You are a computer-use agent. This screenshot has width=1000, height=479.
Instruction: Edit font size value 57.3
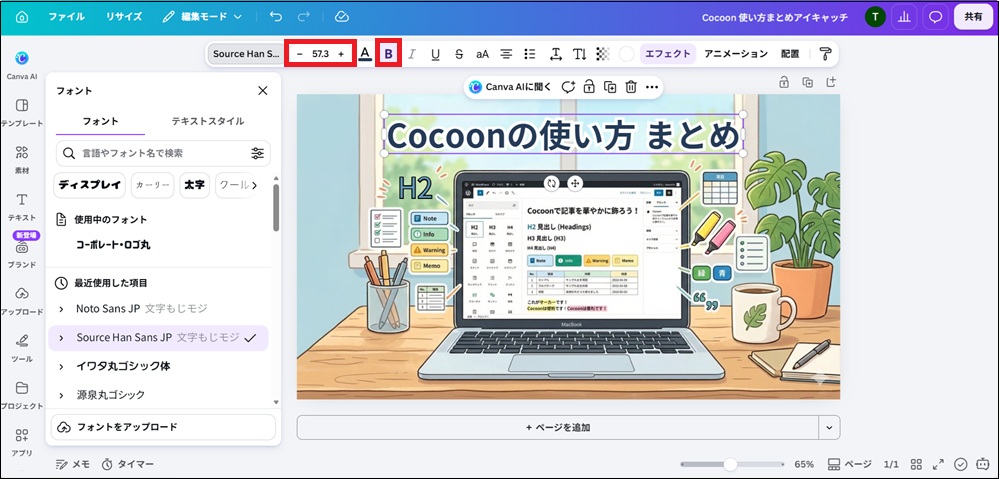[320, 54]
